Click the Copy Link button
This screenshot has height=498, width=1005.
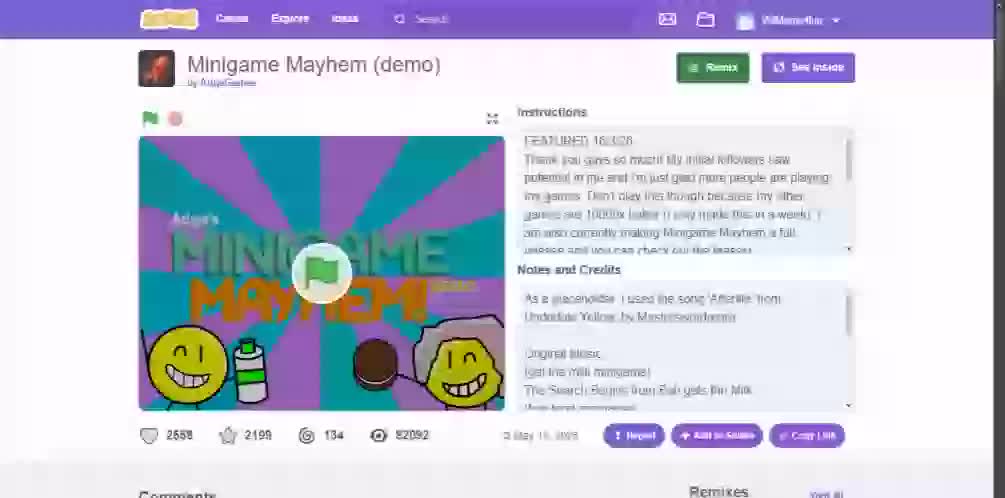pos(807,436)
